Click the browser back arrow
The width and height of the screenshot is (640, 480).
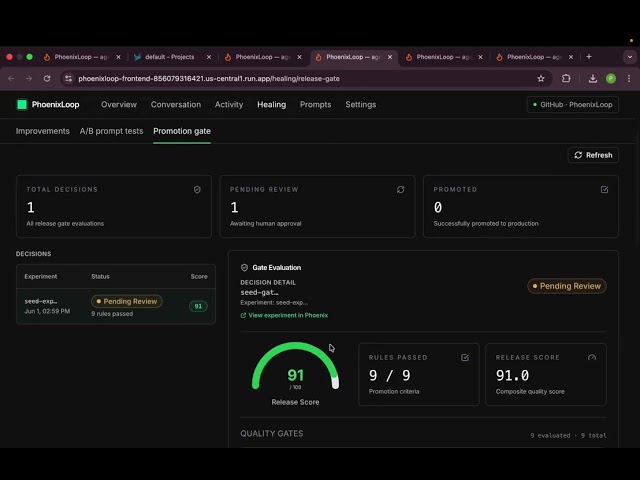click(x=11, y=78)
